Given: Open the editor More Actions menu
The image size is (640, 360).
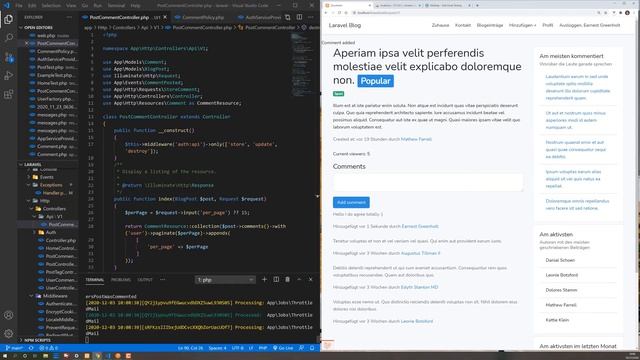Looking at the screenshot, I should tap(311, 17).
